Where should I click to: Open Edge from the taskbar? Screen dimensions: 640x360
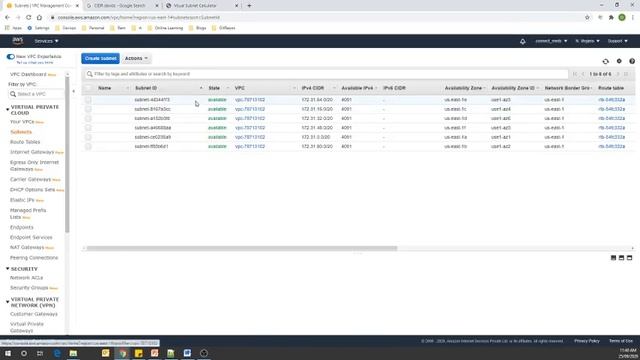(57, 353)
